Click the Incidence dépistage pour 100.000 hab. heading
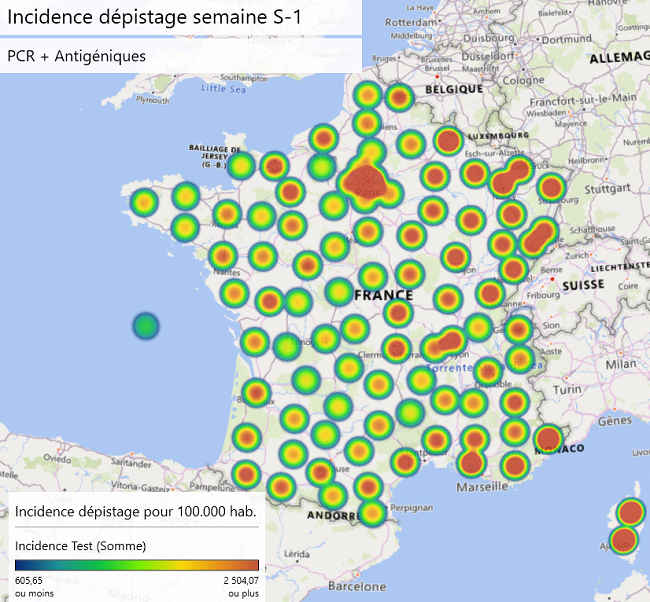This screenshot has height=602, width=650. [136, 511]
